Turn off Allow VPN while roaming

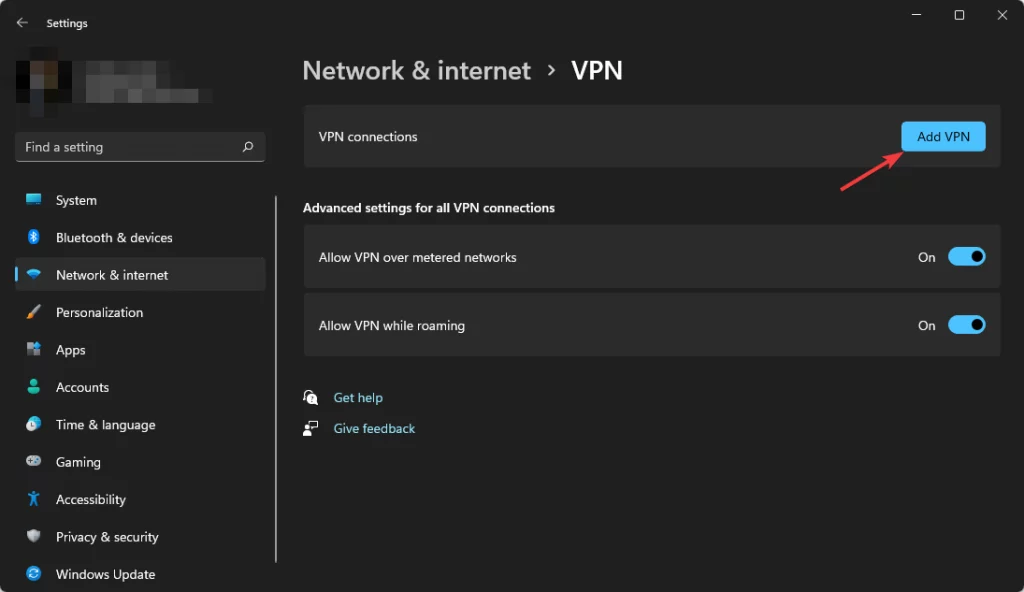click(966, 324)
